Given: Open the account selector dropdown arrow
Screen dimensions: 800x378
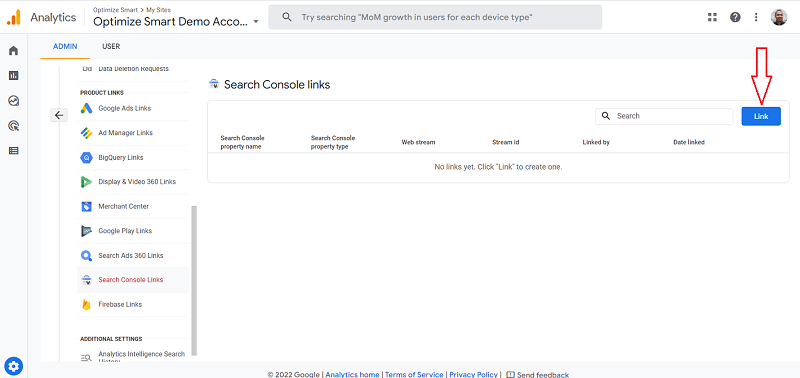Looking at the screenshot, I should click(256, 22).
